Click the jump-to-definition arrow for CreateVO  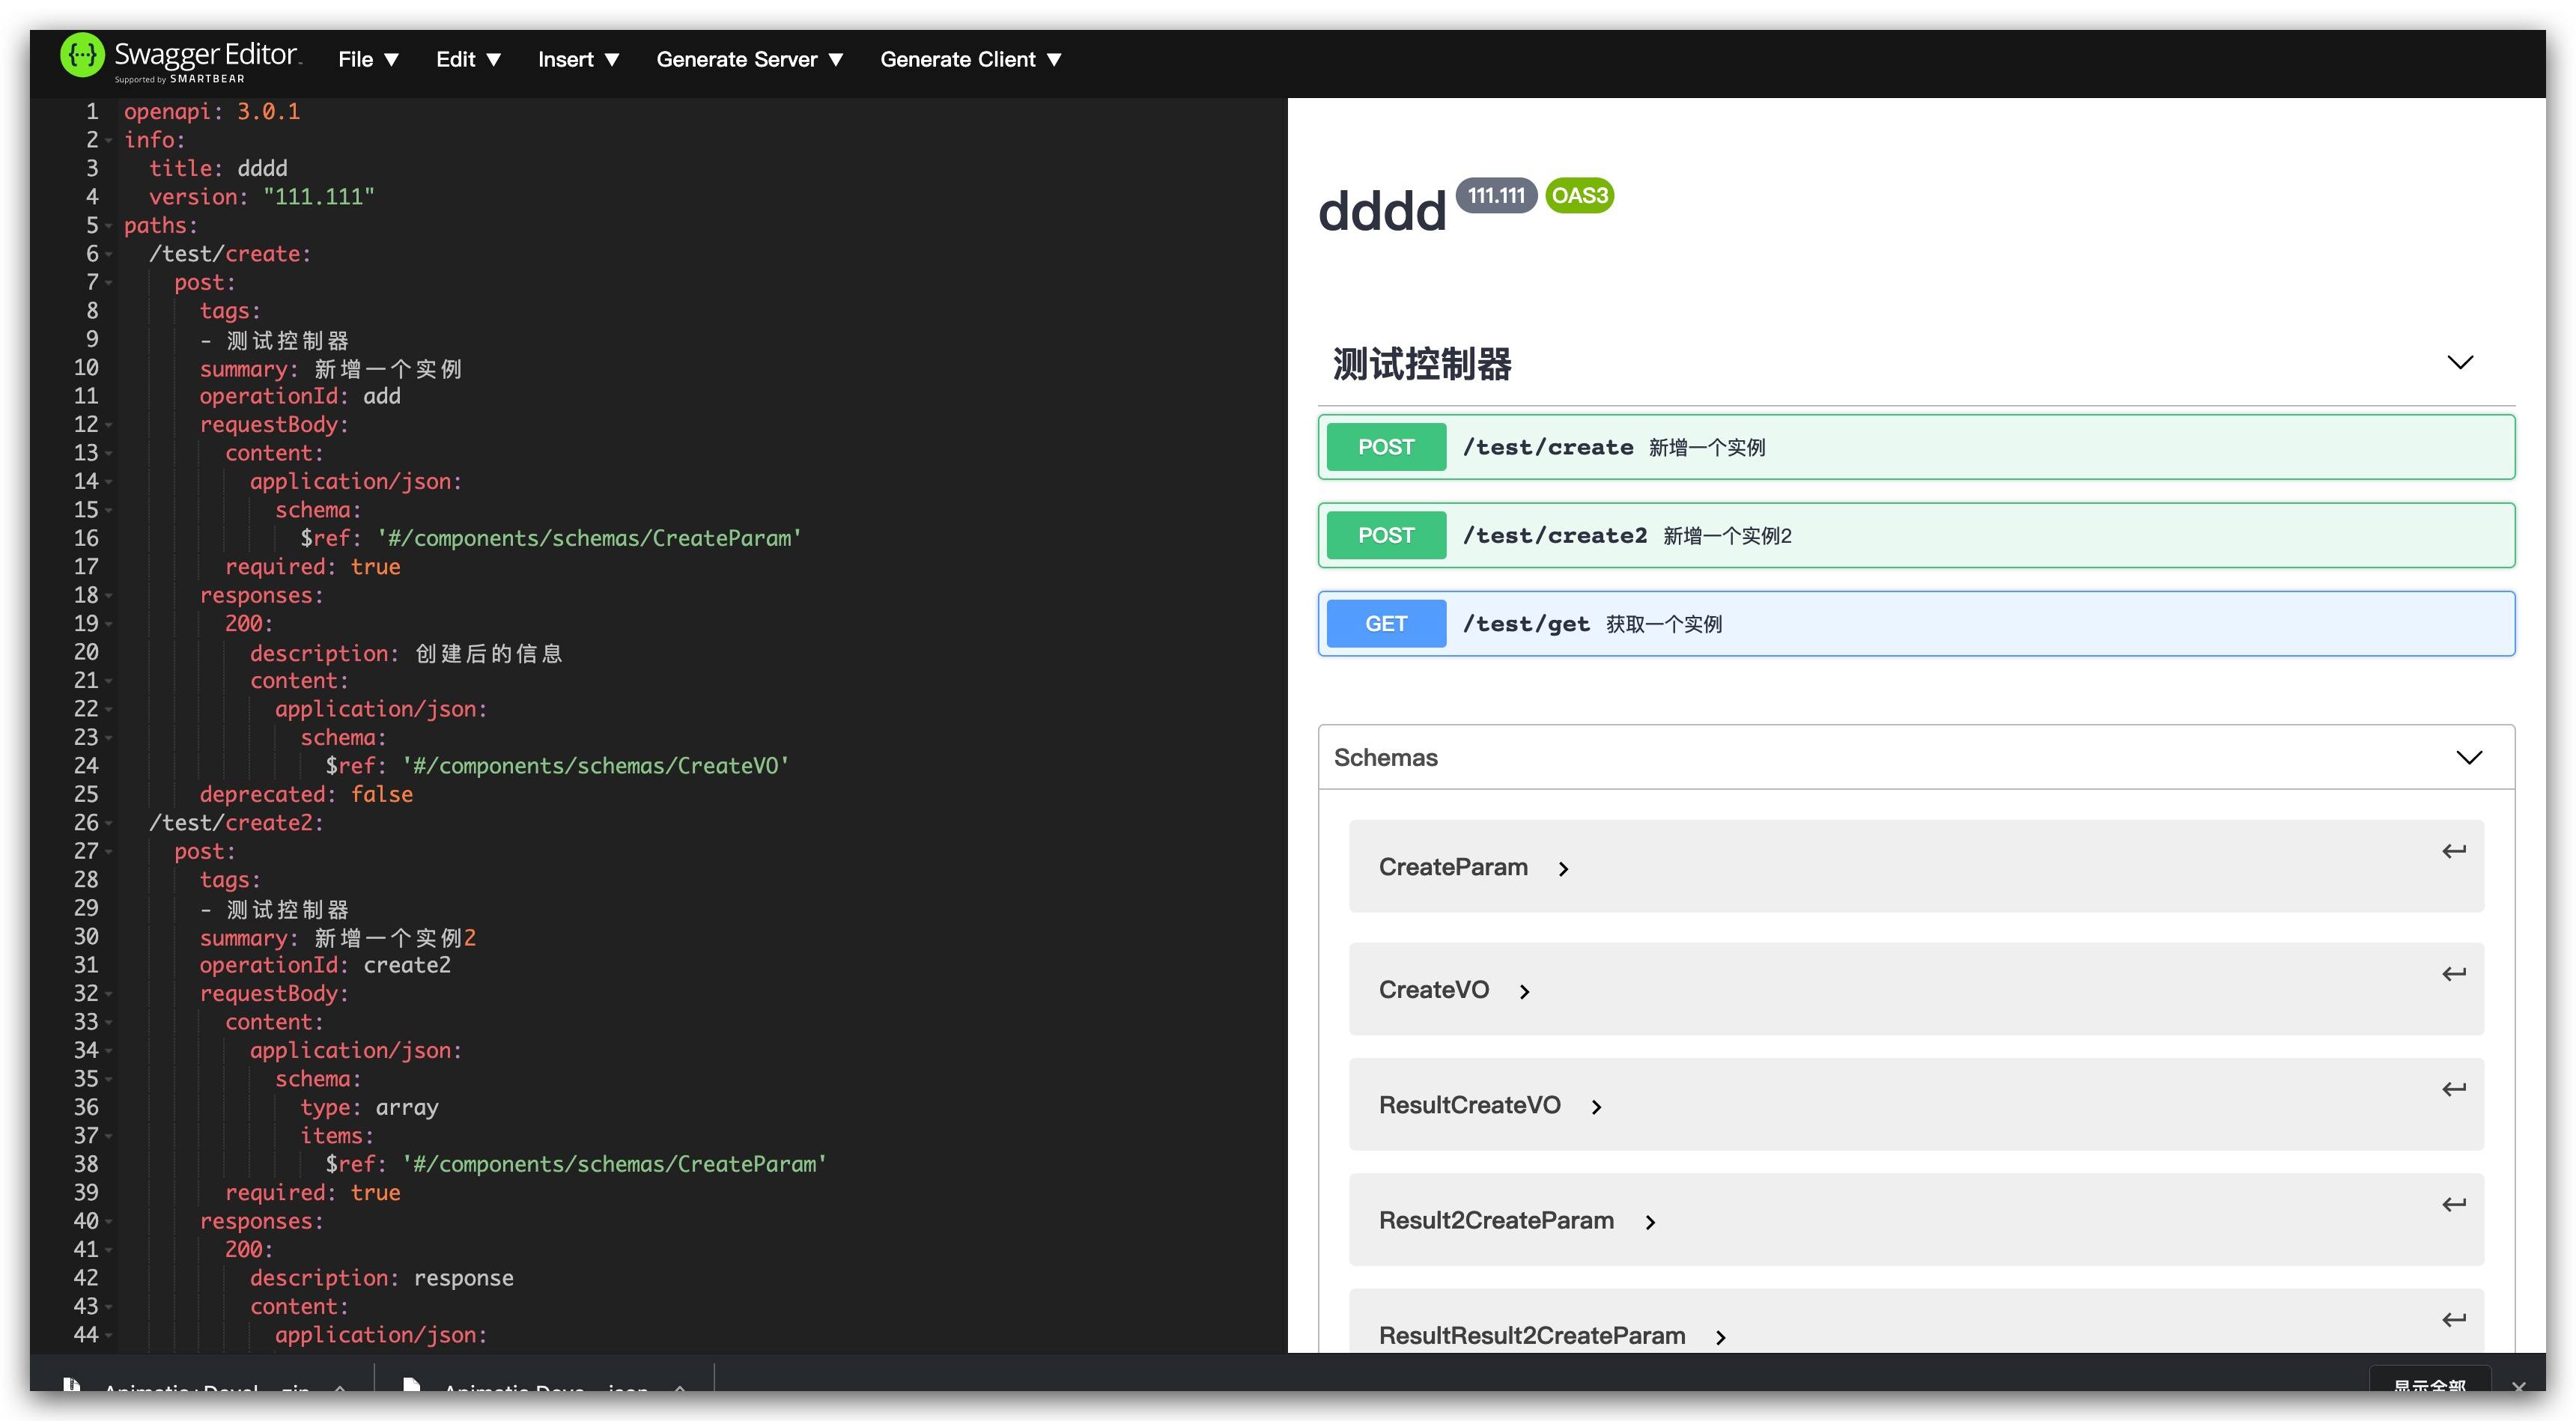[2453, 974]
